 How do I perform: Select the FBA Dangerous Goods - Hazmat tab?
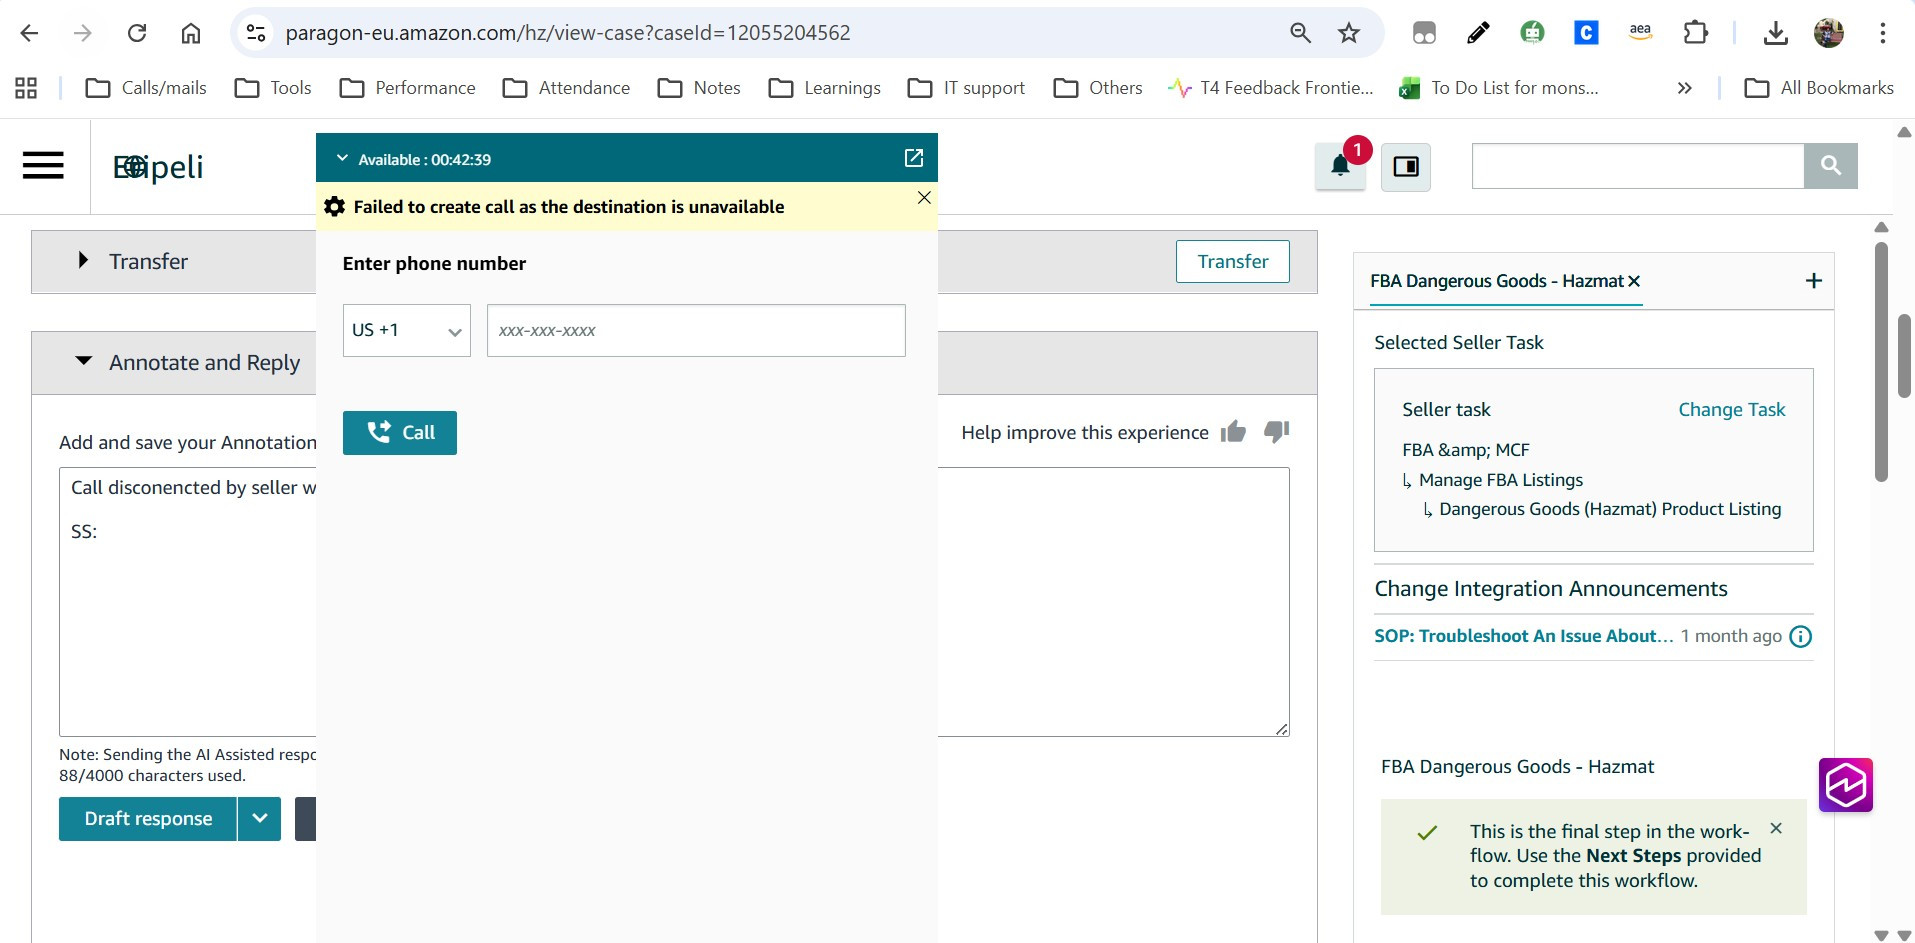click(1496, 281)
